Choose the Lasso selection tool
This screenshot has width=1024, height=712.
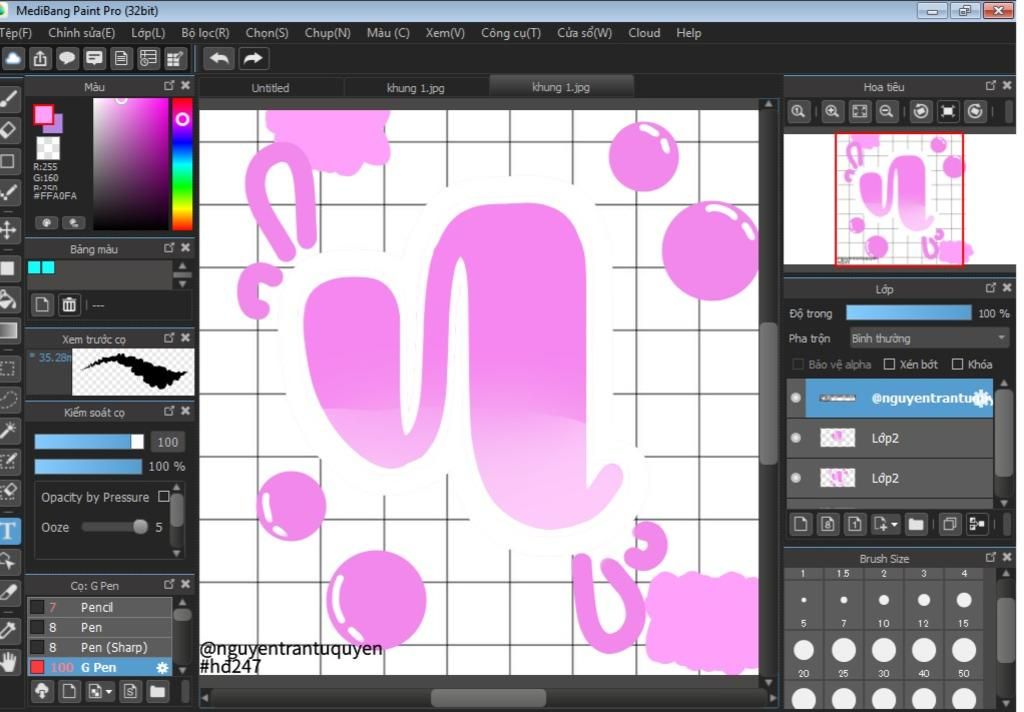tap(8, 399)
